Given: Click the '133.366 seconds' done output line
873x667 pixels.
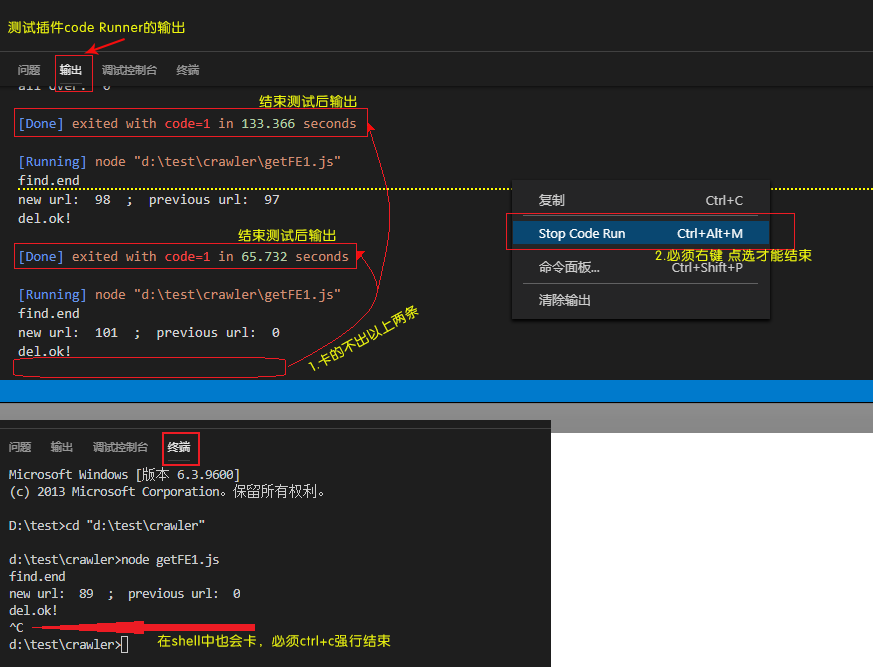Looking at the screenshot, I should (187, 124).
